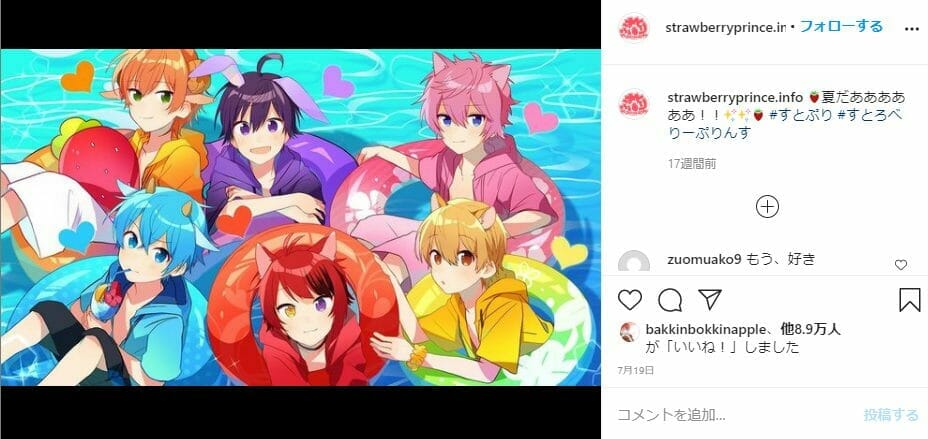
Task: Click the 17週間前 timestamp
Action: (692, 164)
